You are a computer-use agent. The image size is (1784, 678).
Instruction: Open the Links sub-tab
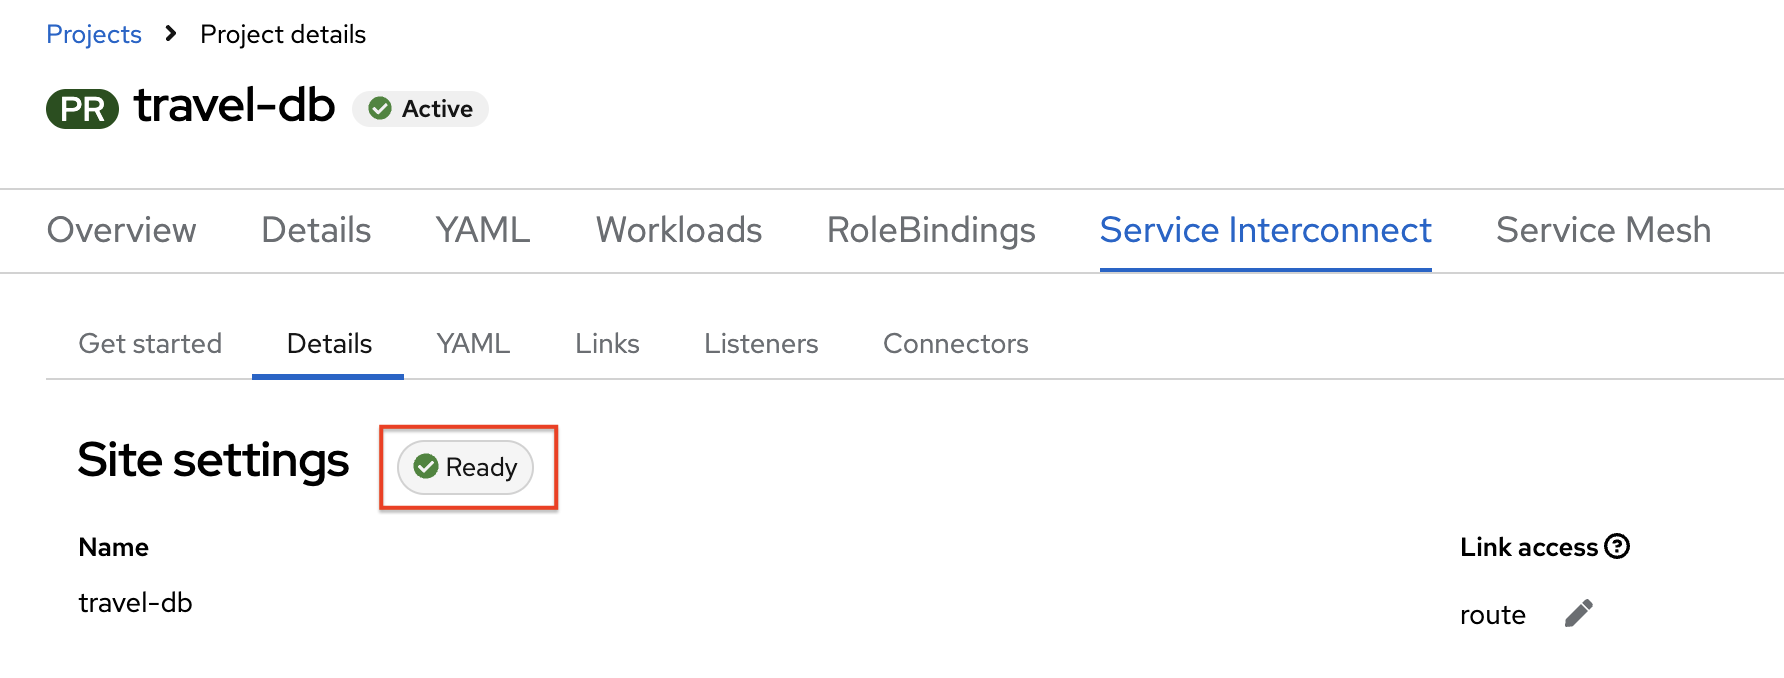pos(607,343)
